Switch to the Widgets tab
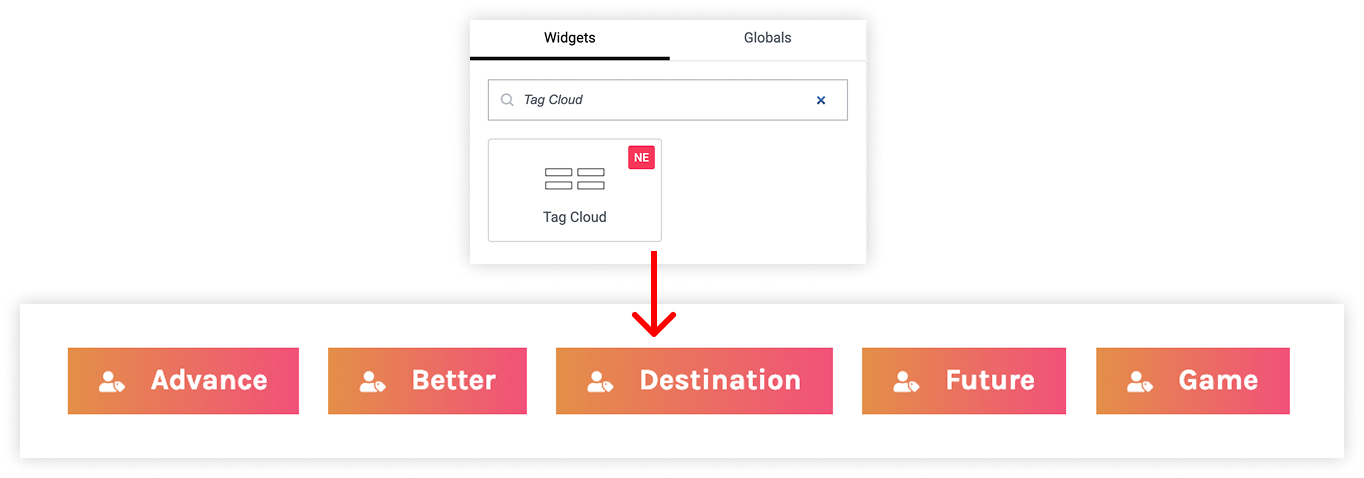The image size is (1364, 478). coord(570,38)
